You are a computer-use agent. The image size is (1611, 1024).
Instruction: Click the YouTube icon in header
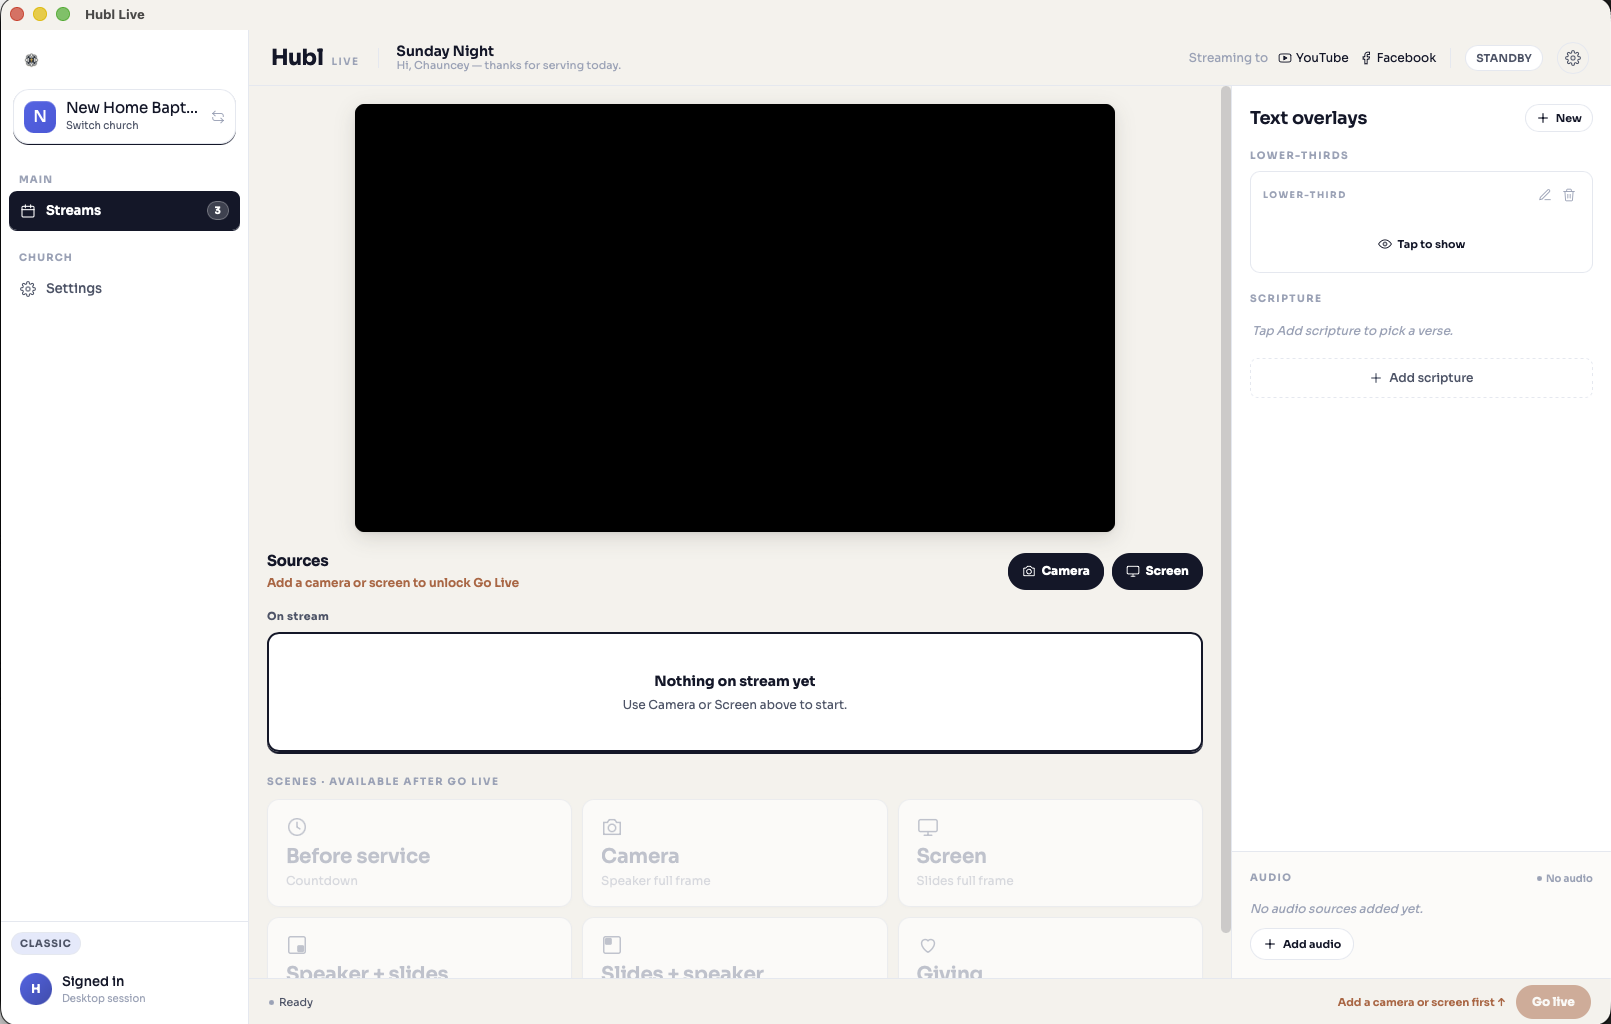(x=1285, y=58)
